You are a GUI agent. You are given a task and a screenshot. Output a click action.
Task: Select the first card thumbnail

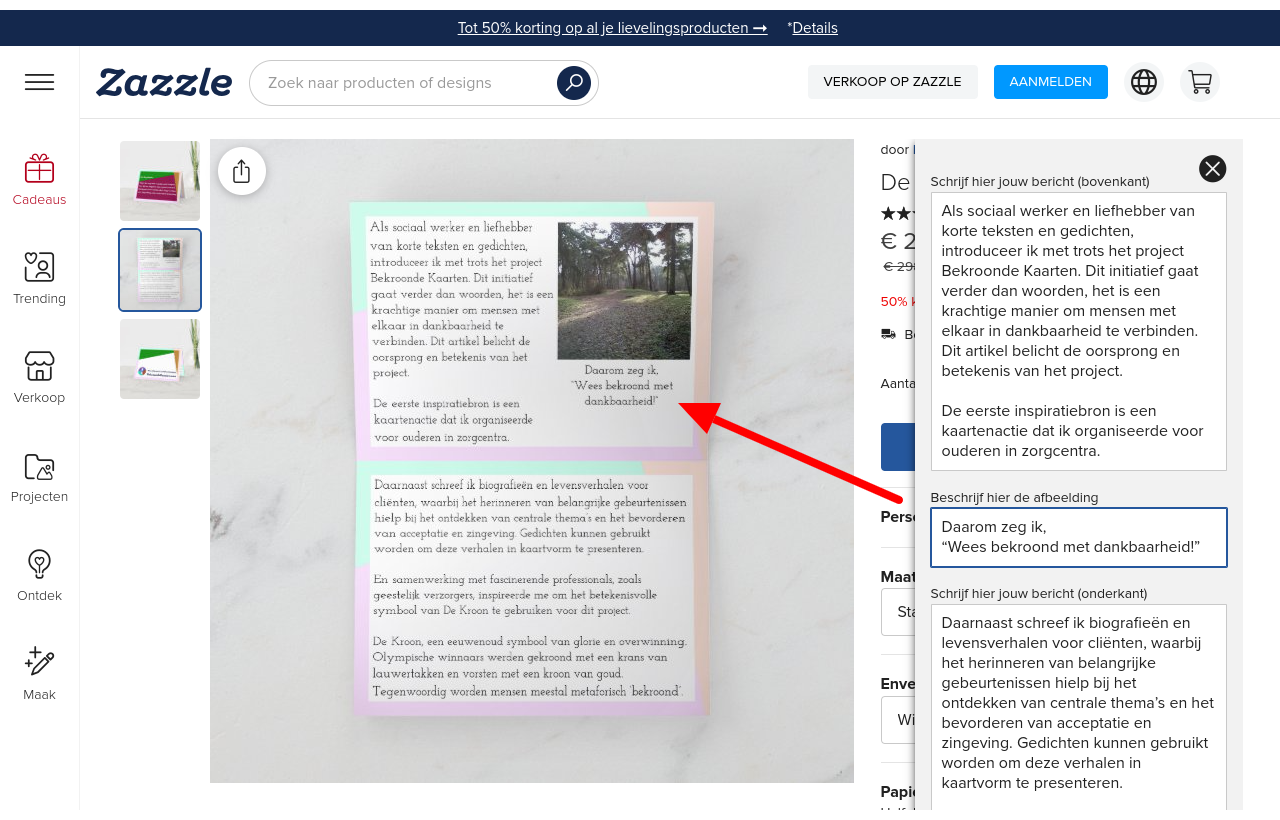(x=160, y=181)
